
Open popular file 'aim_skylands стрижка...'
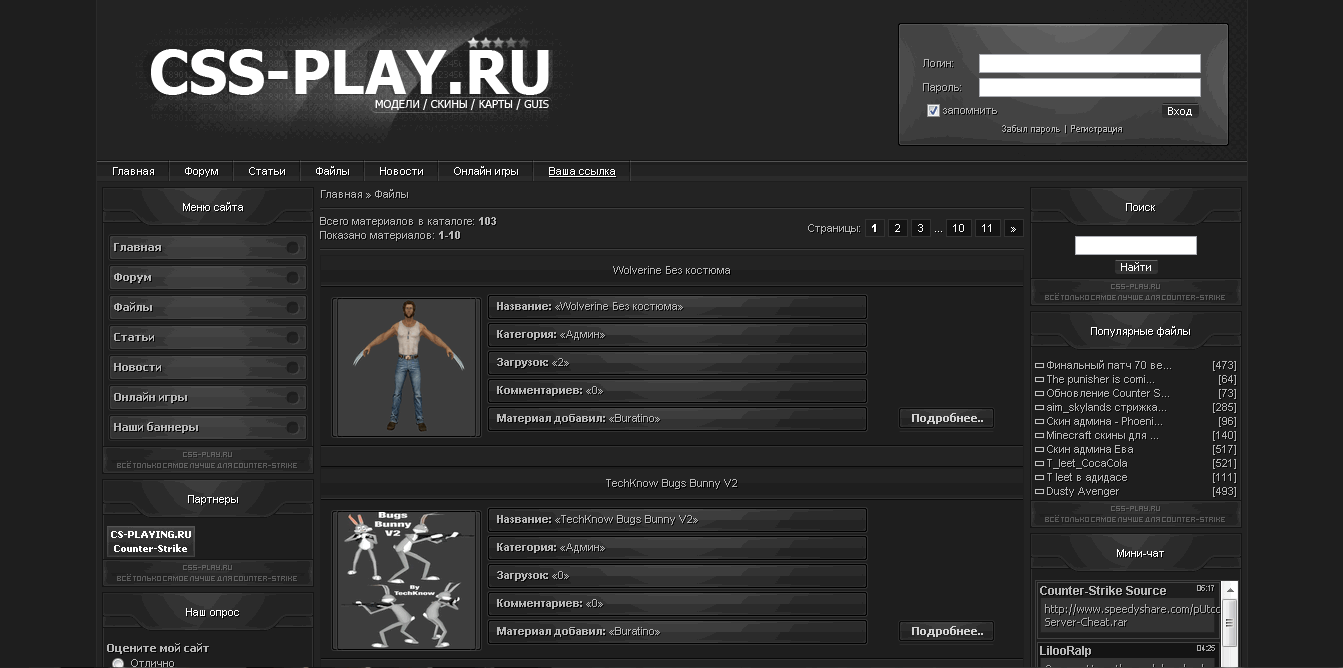point(1106,407)
